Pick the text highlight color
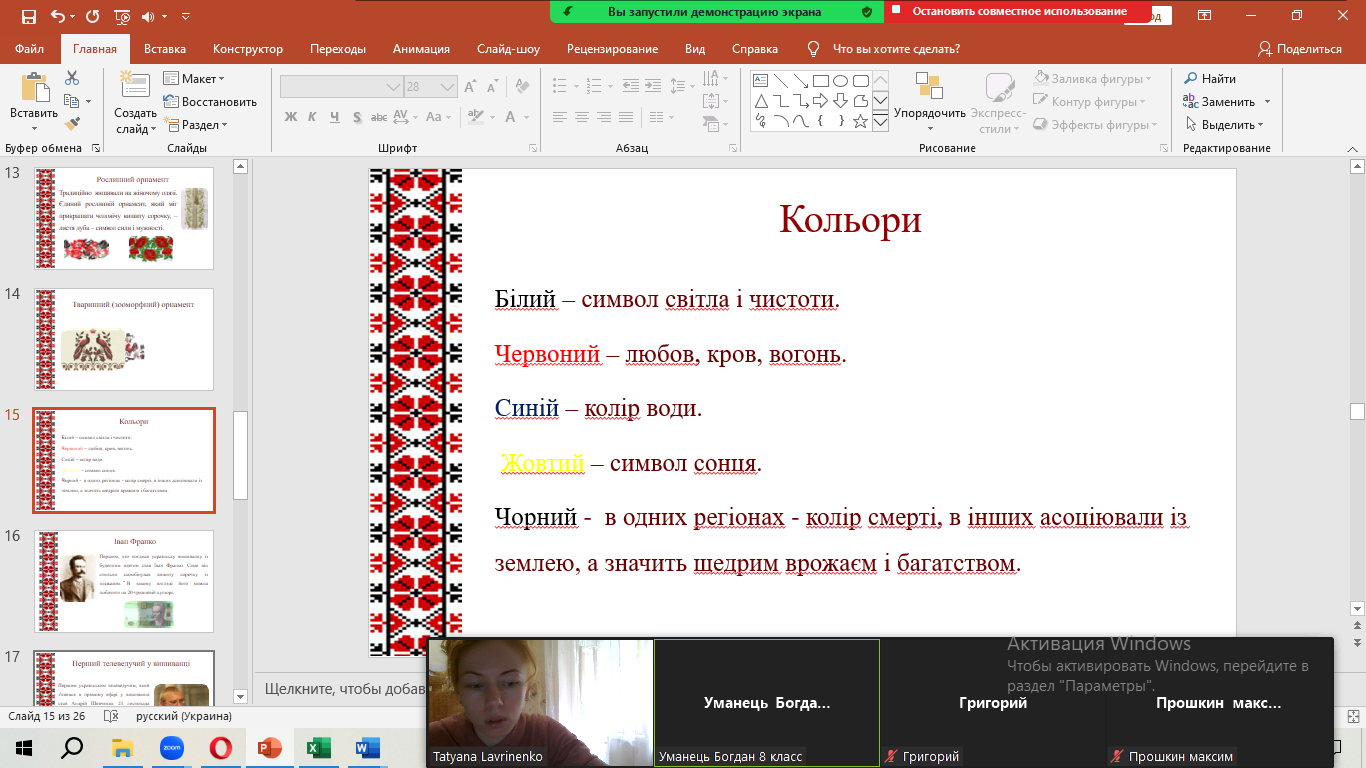 (x=476, y=117)
